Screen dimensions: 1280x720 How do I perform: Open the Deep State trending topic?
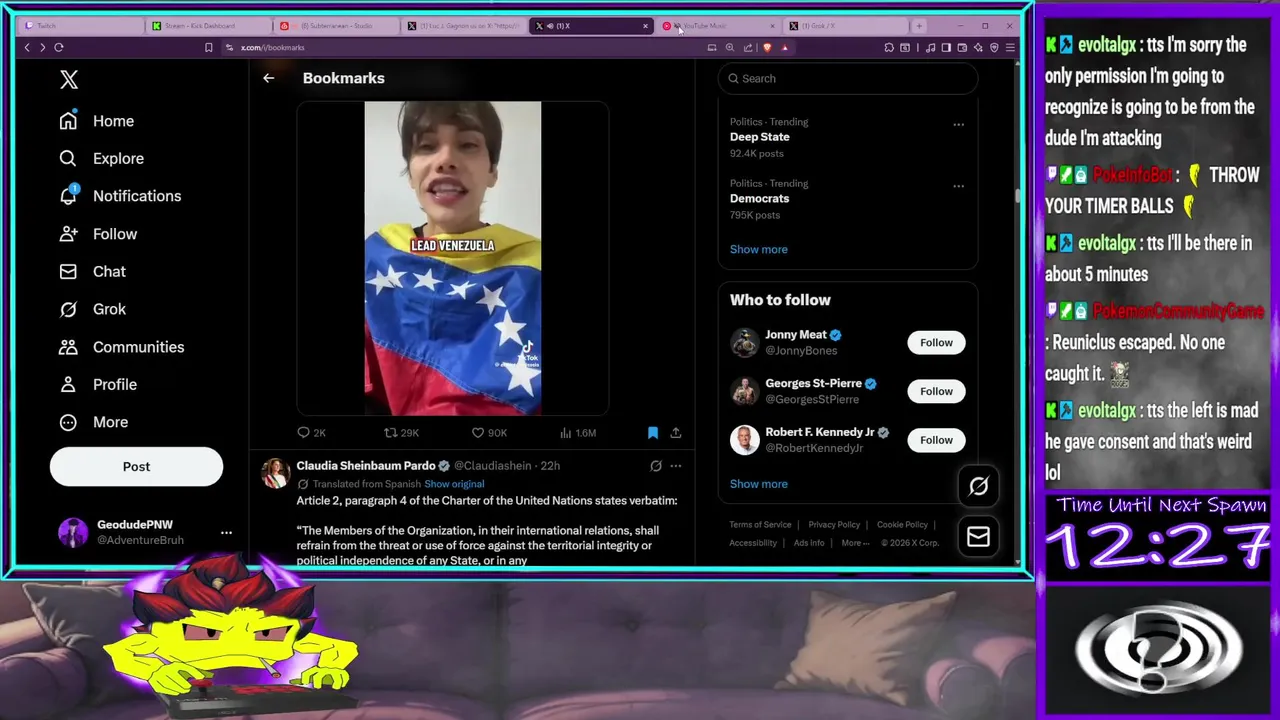(759, 137)
